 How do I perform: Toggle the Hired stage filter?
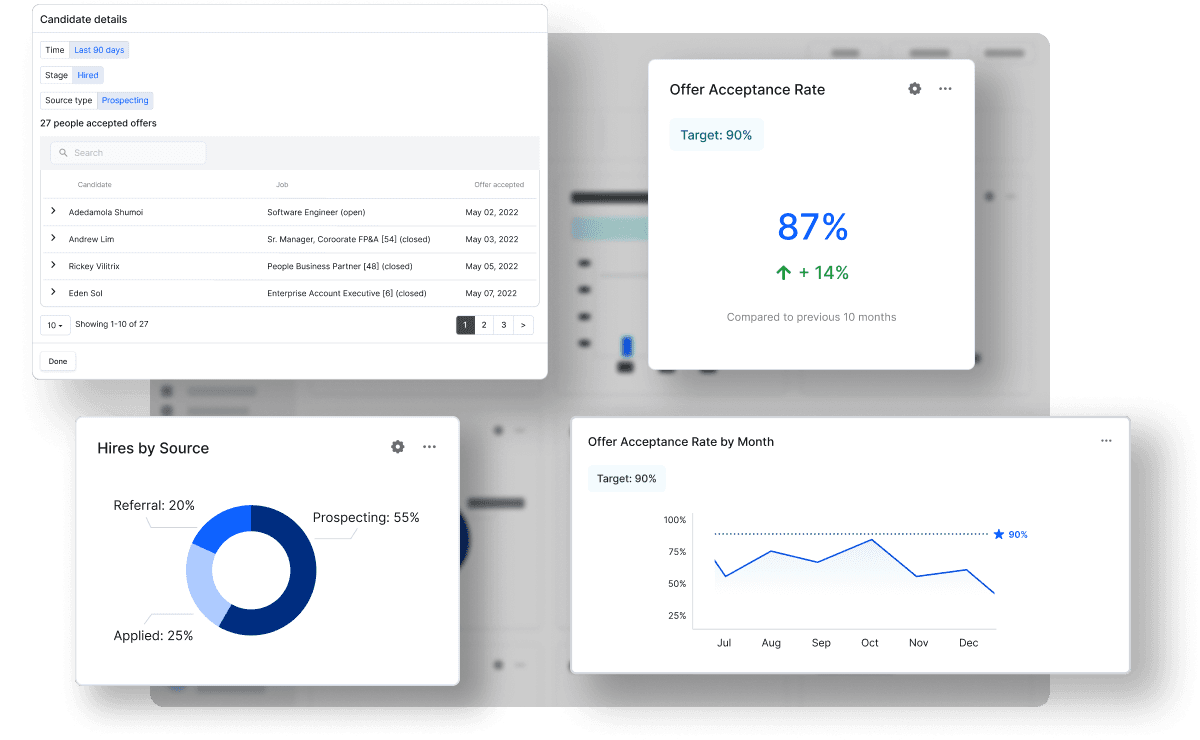[87, 74]
